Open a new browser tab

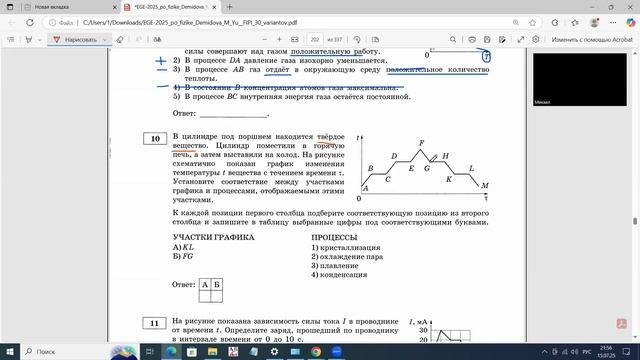tap(230, 7)
